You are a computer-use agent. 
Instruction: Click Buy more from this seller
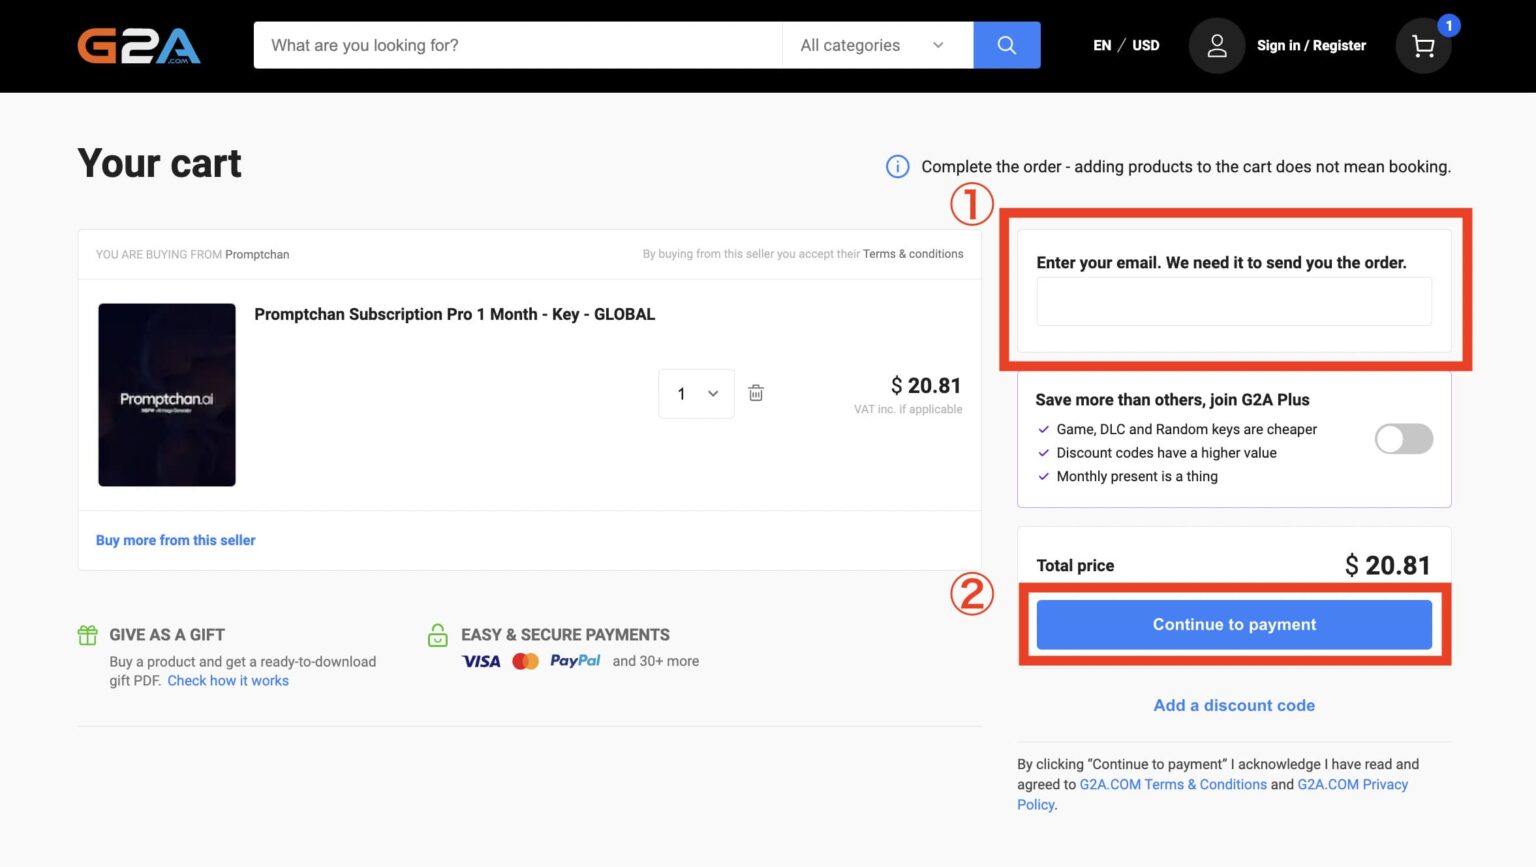[175, 540]
